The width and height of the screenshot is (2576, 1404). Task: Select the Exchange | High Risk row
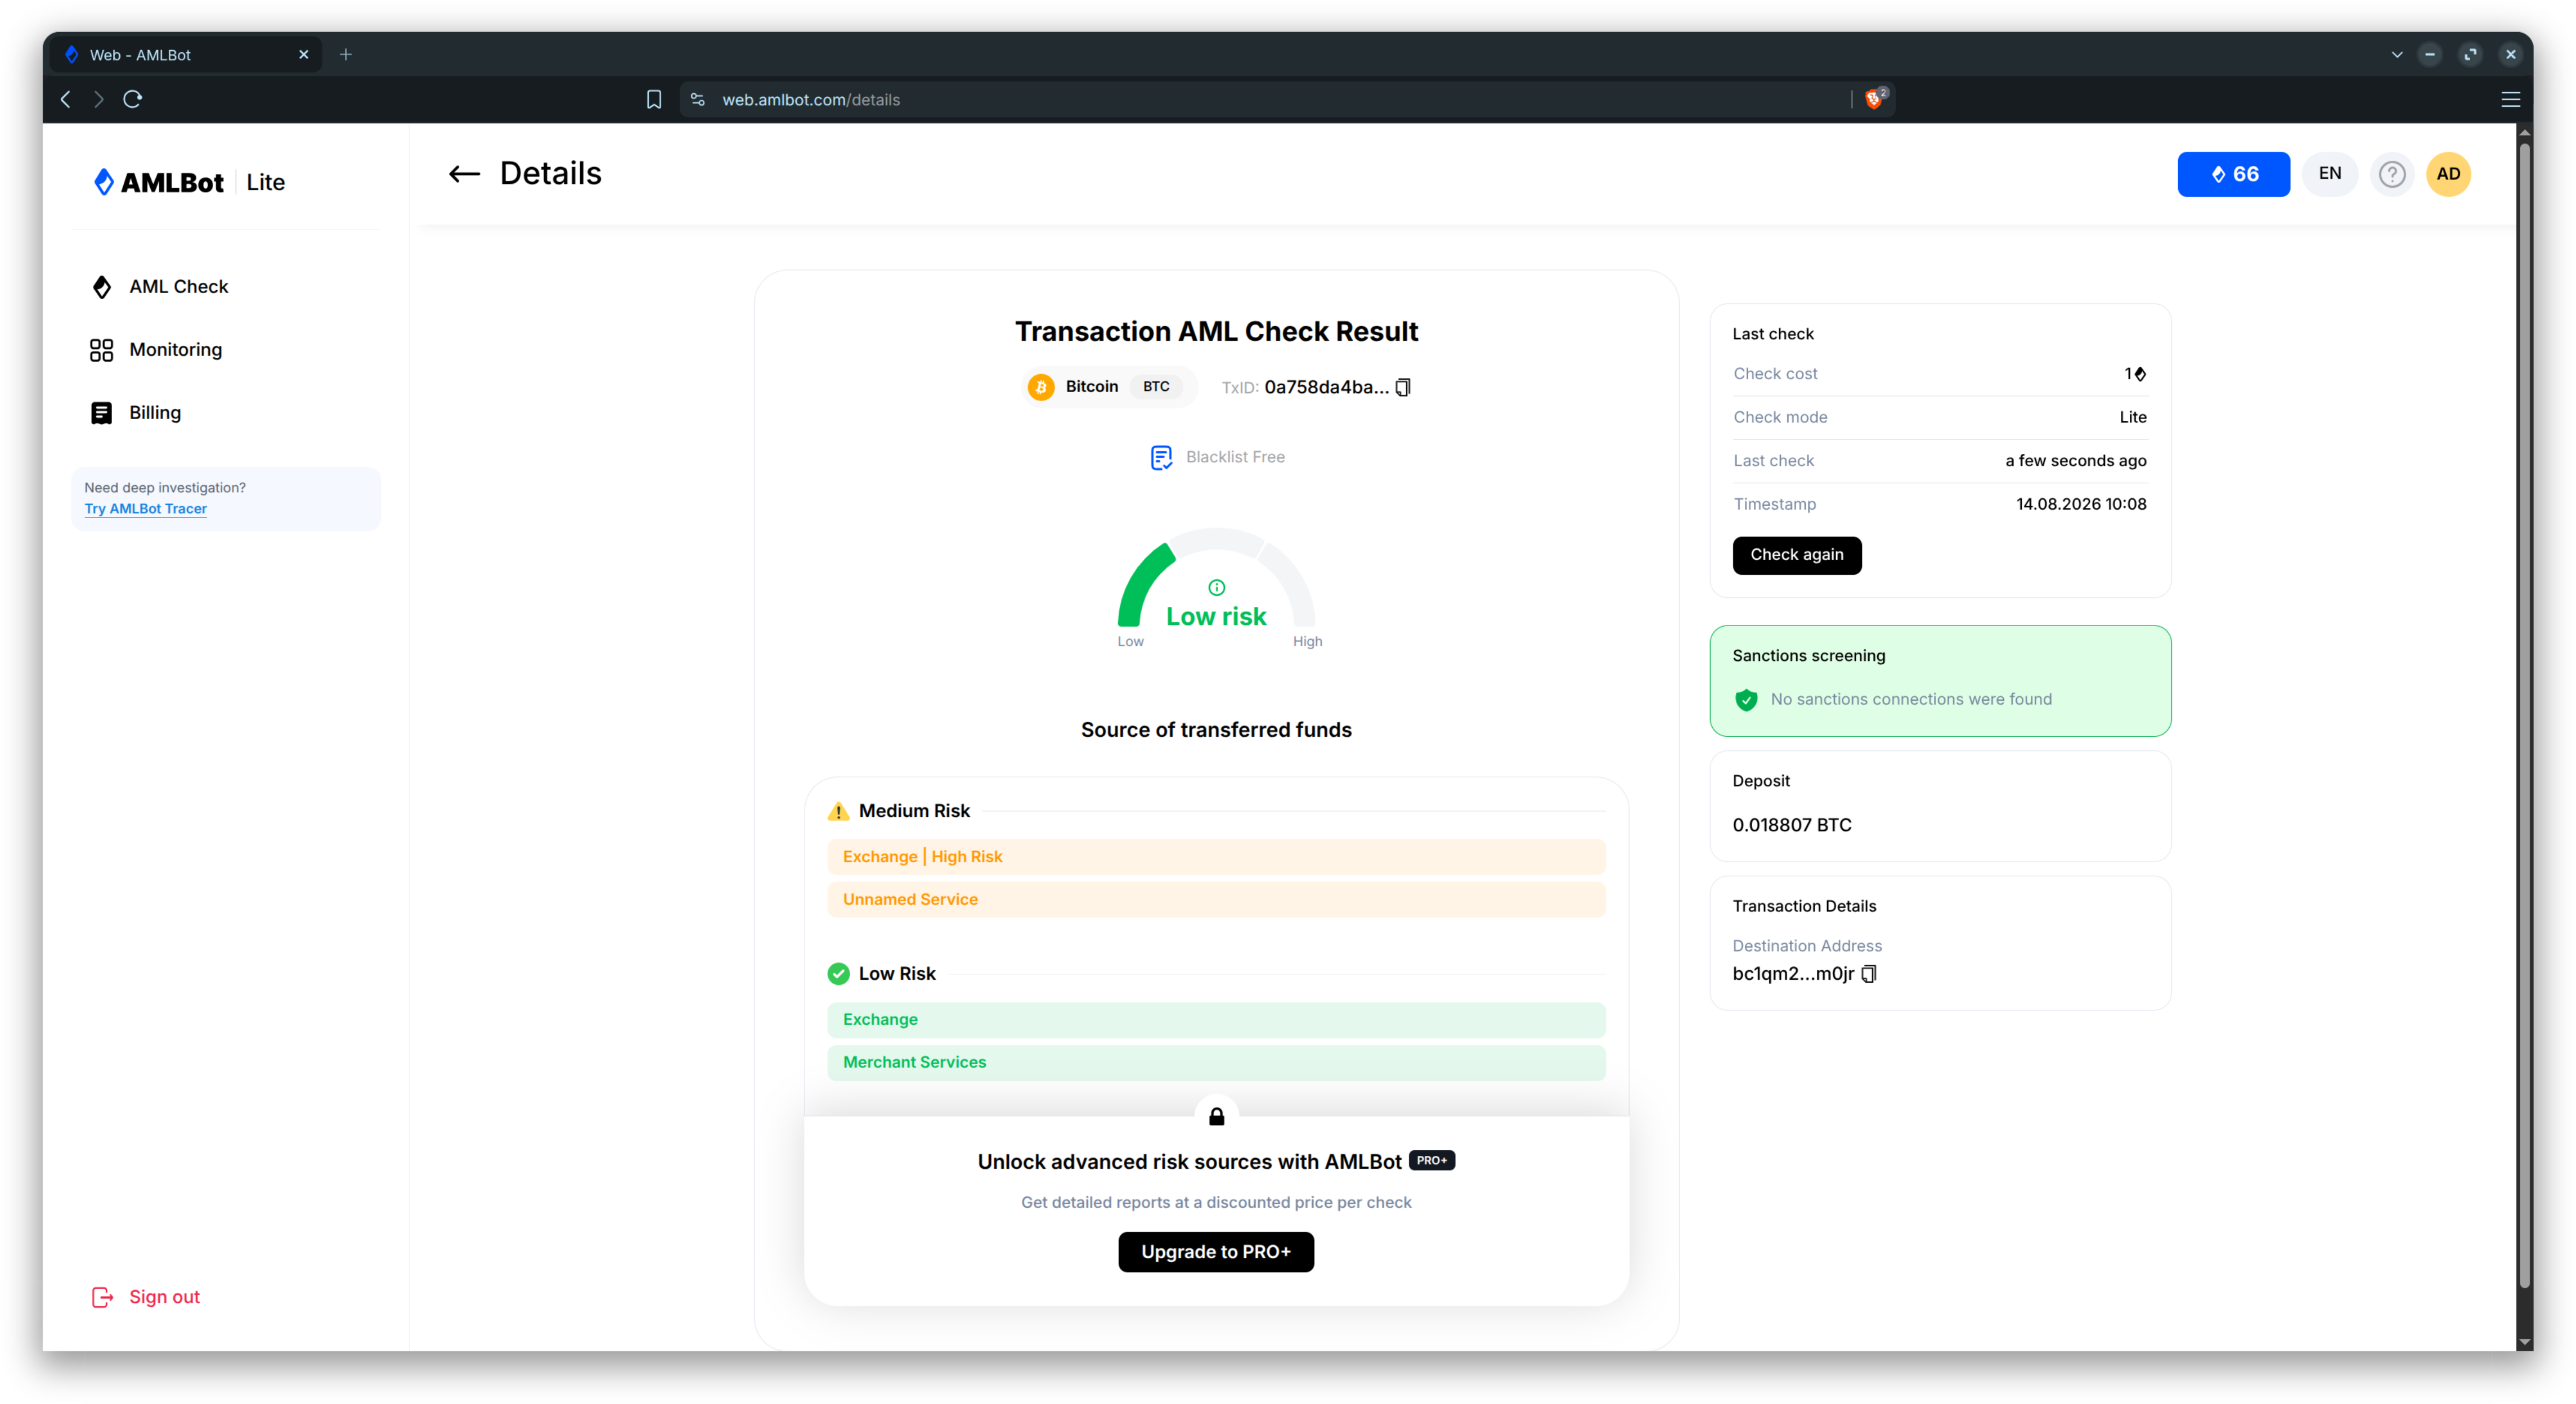click(1216, 857)
